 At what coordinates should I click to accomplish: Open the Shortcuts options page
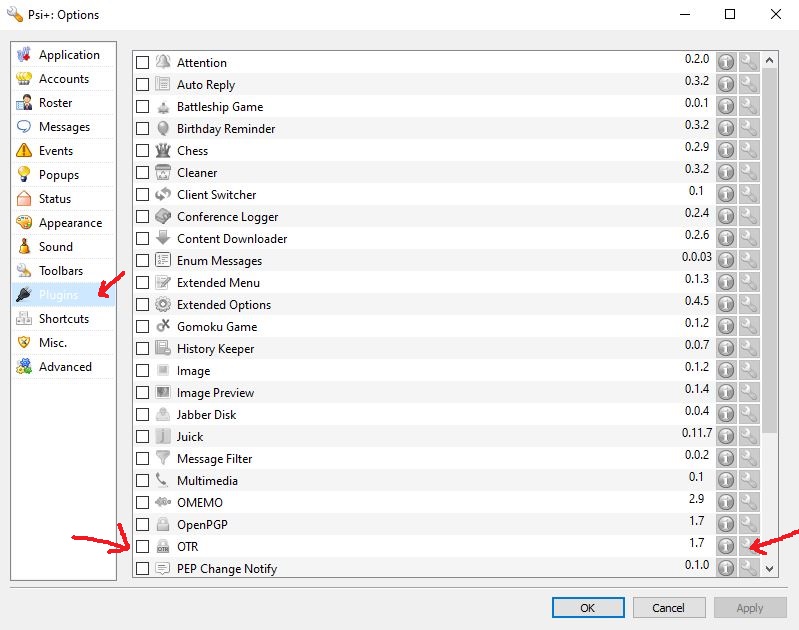click(x=63, y=319)
